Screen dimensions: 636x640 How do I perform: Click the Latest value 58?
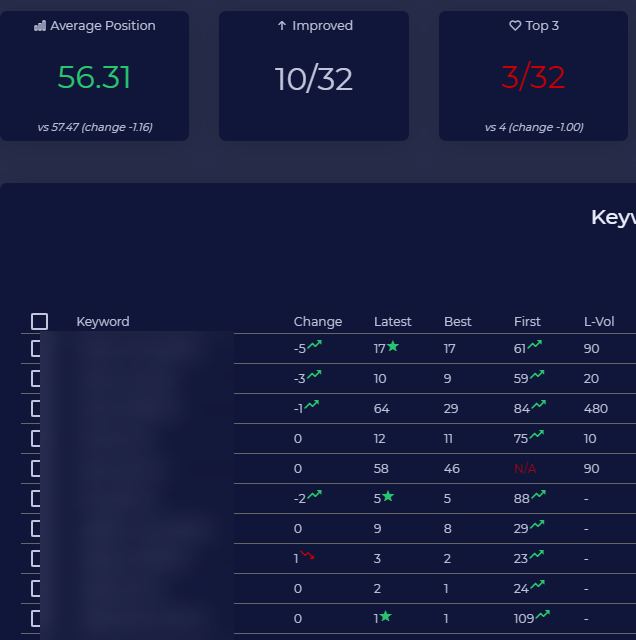pos(381,469)
